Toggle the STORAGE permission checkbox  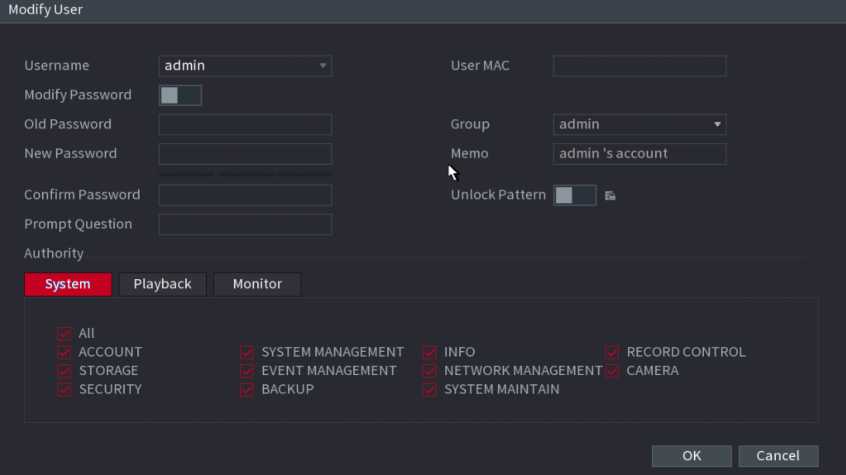65,371
